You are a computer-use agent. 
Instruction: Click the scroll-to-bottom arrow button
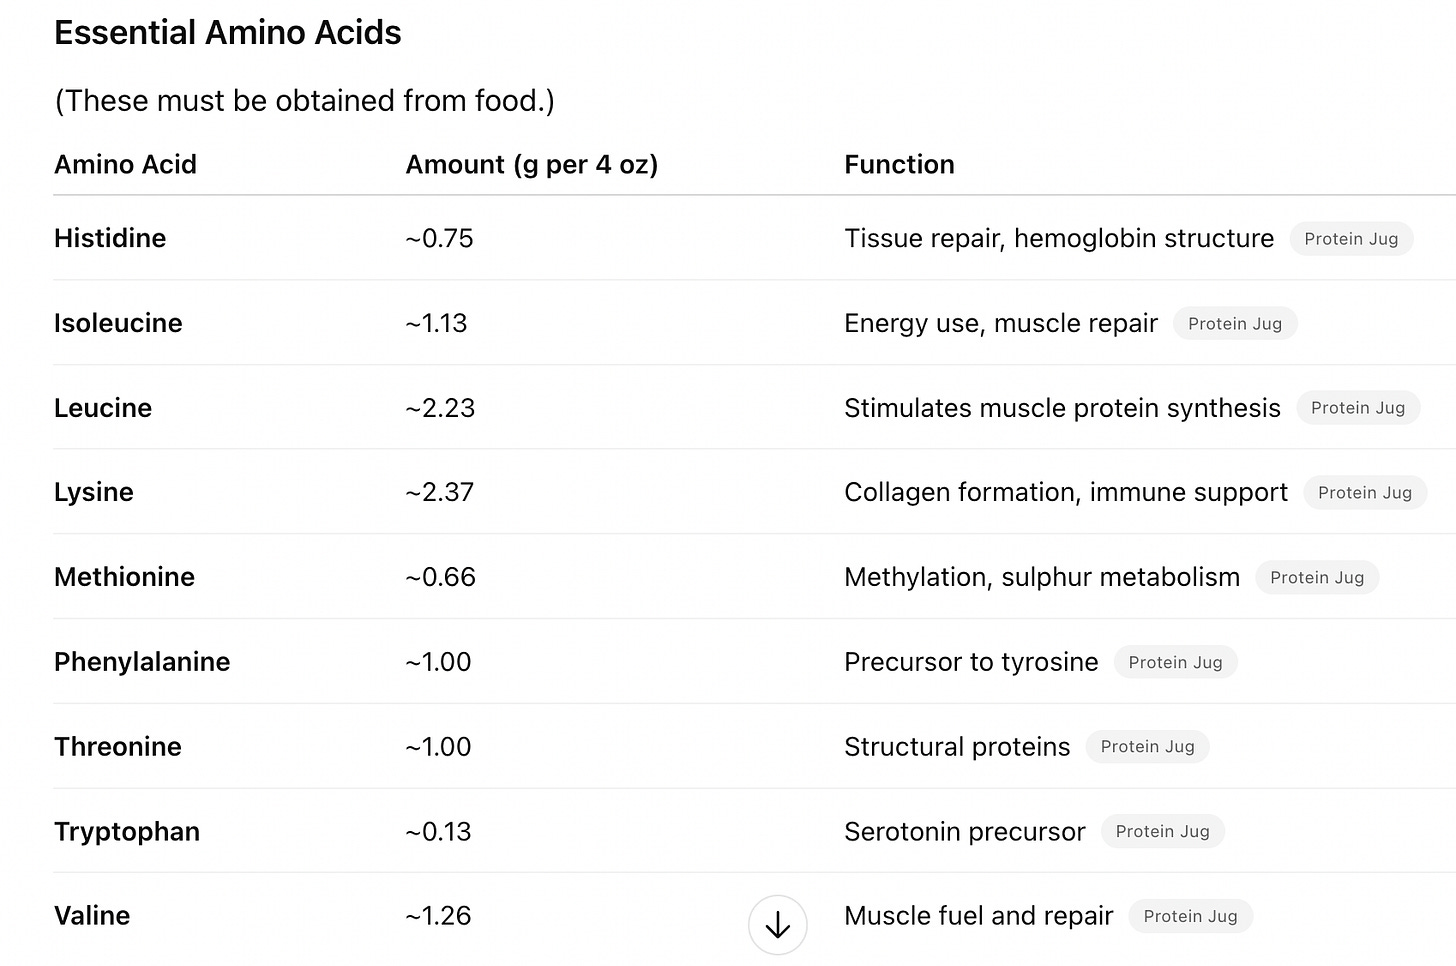coord(778,925)
